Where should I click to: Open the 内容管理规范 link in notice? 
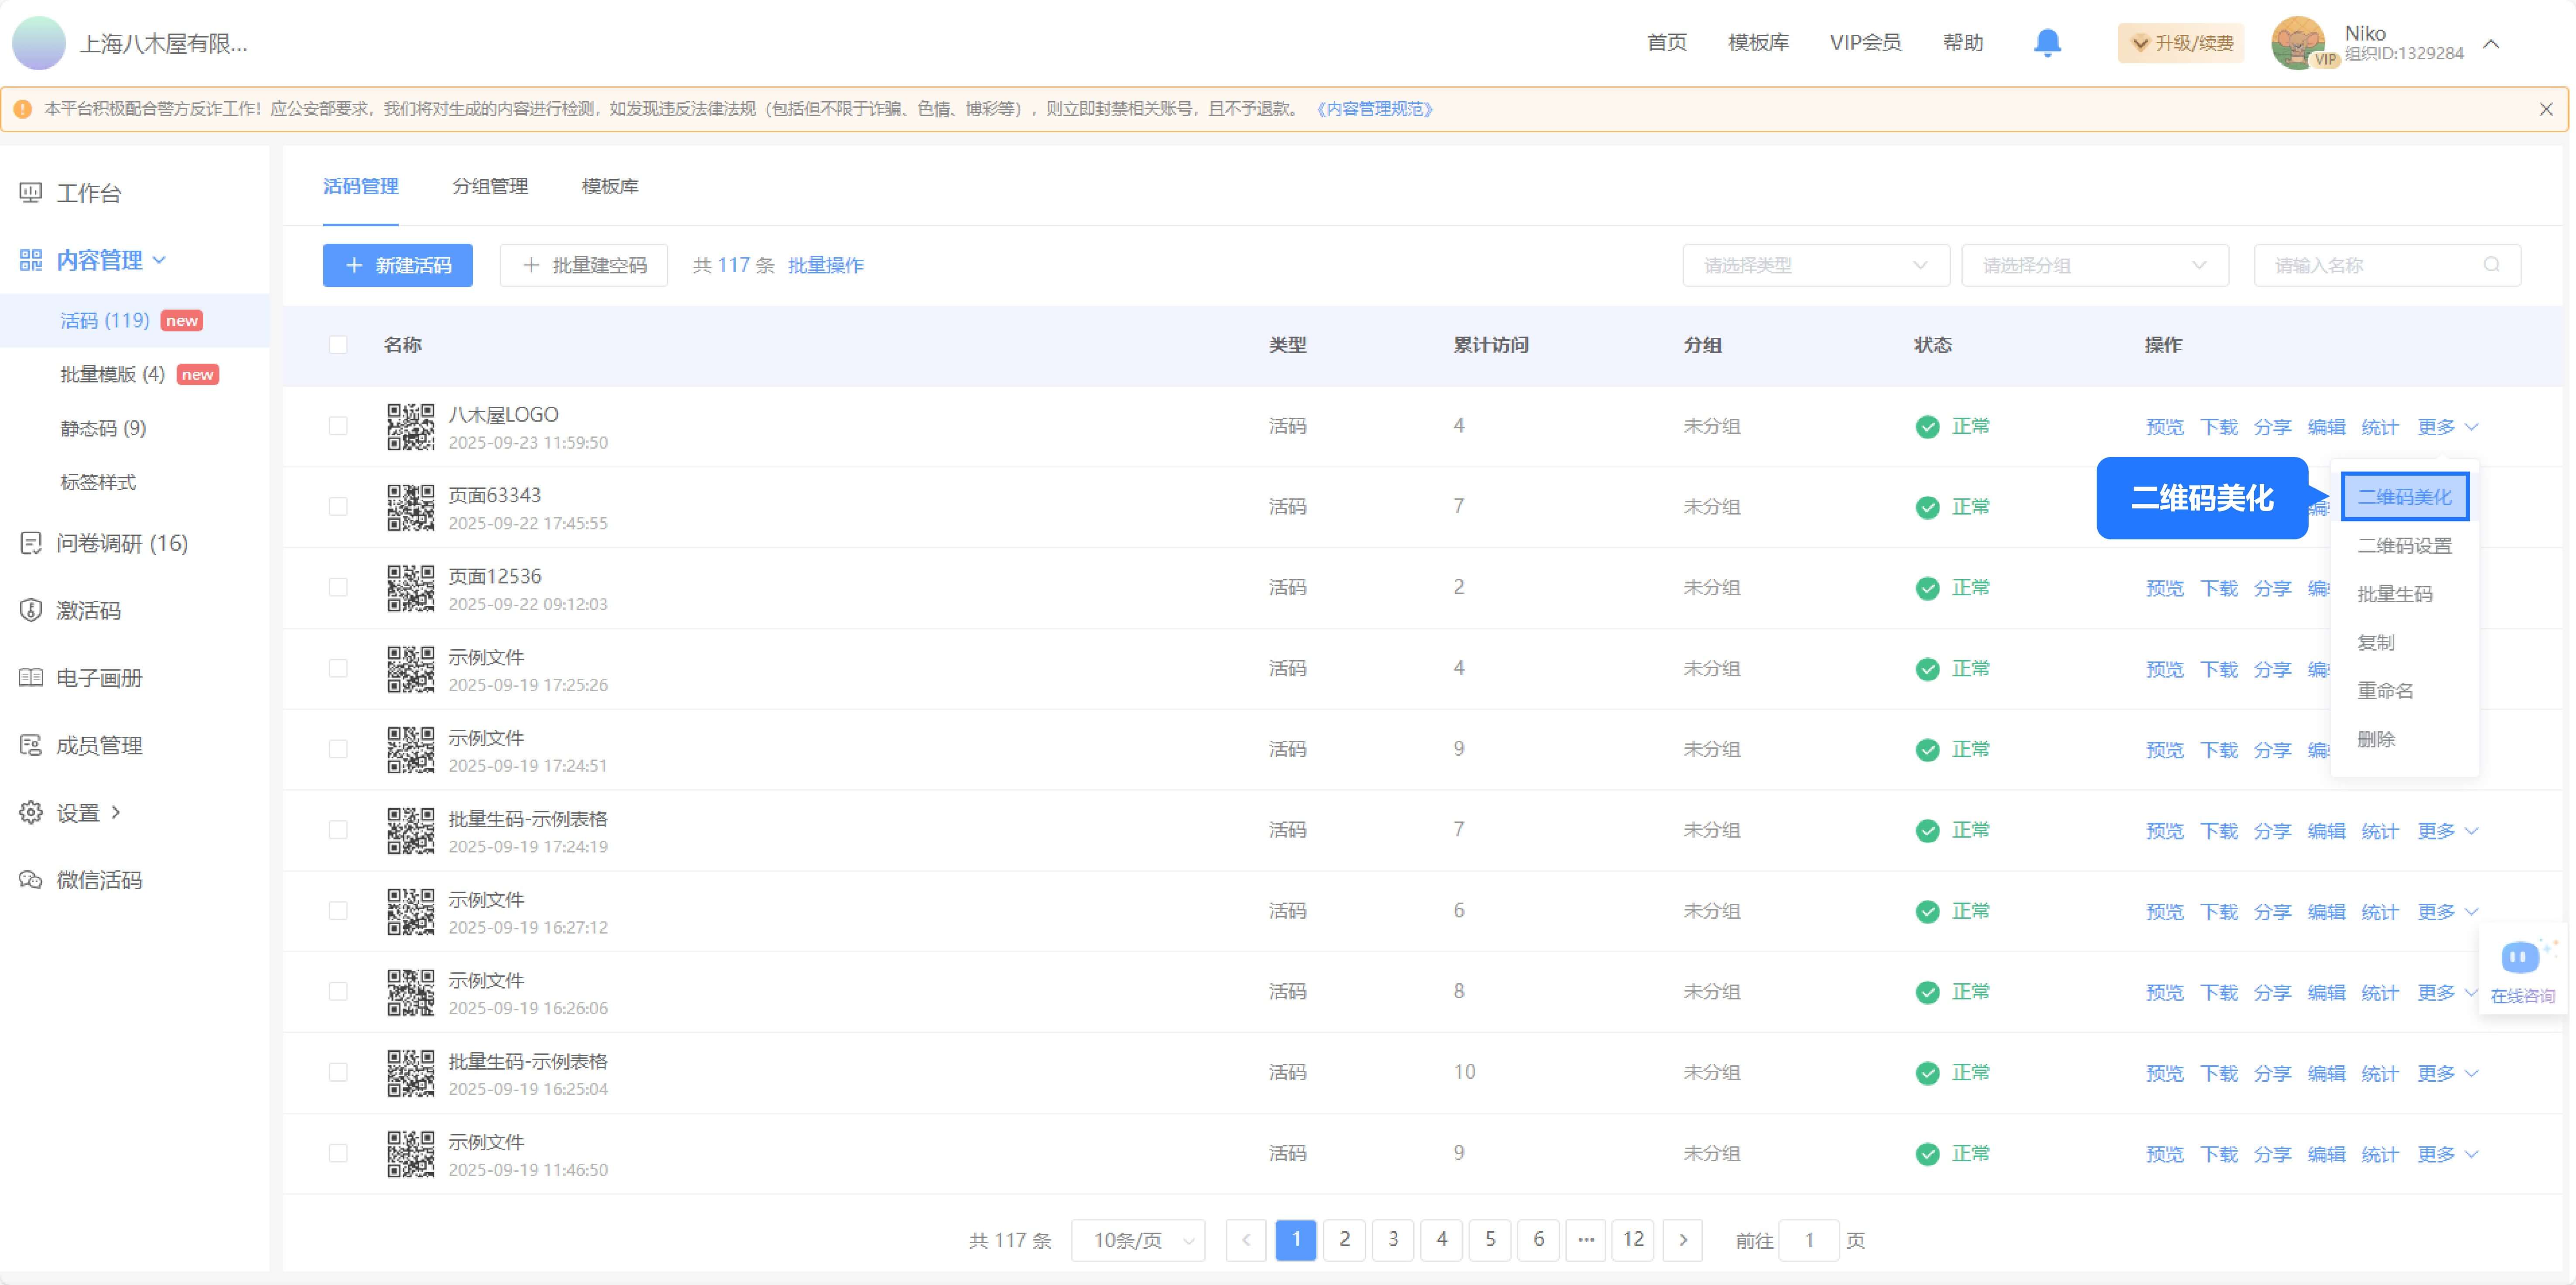point(1374,109)
